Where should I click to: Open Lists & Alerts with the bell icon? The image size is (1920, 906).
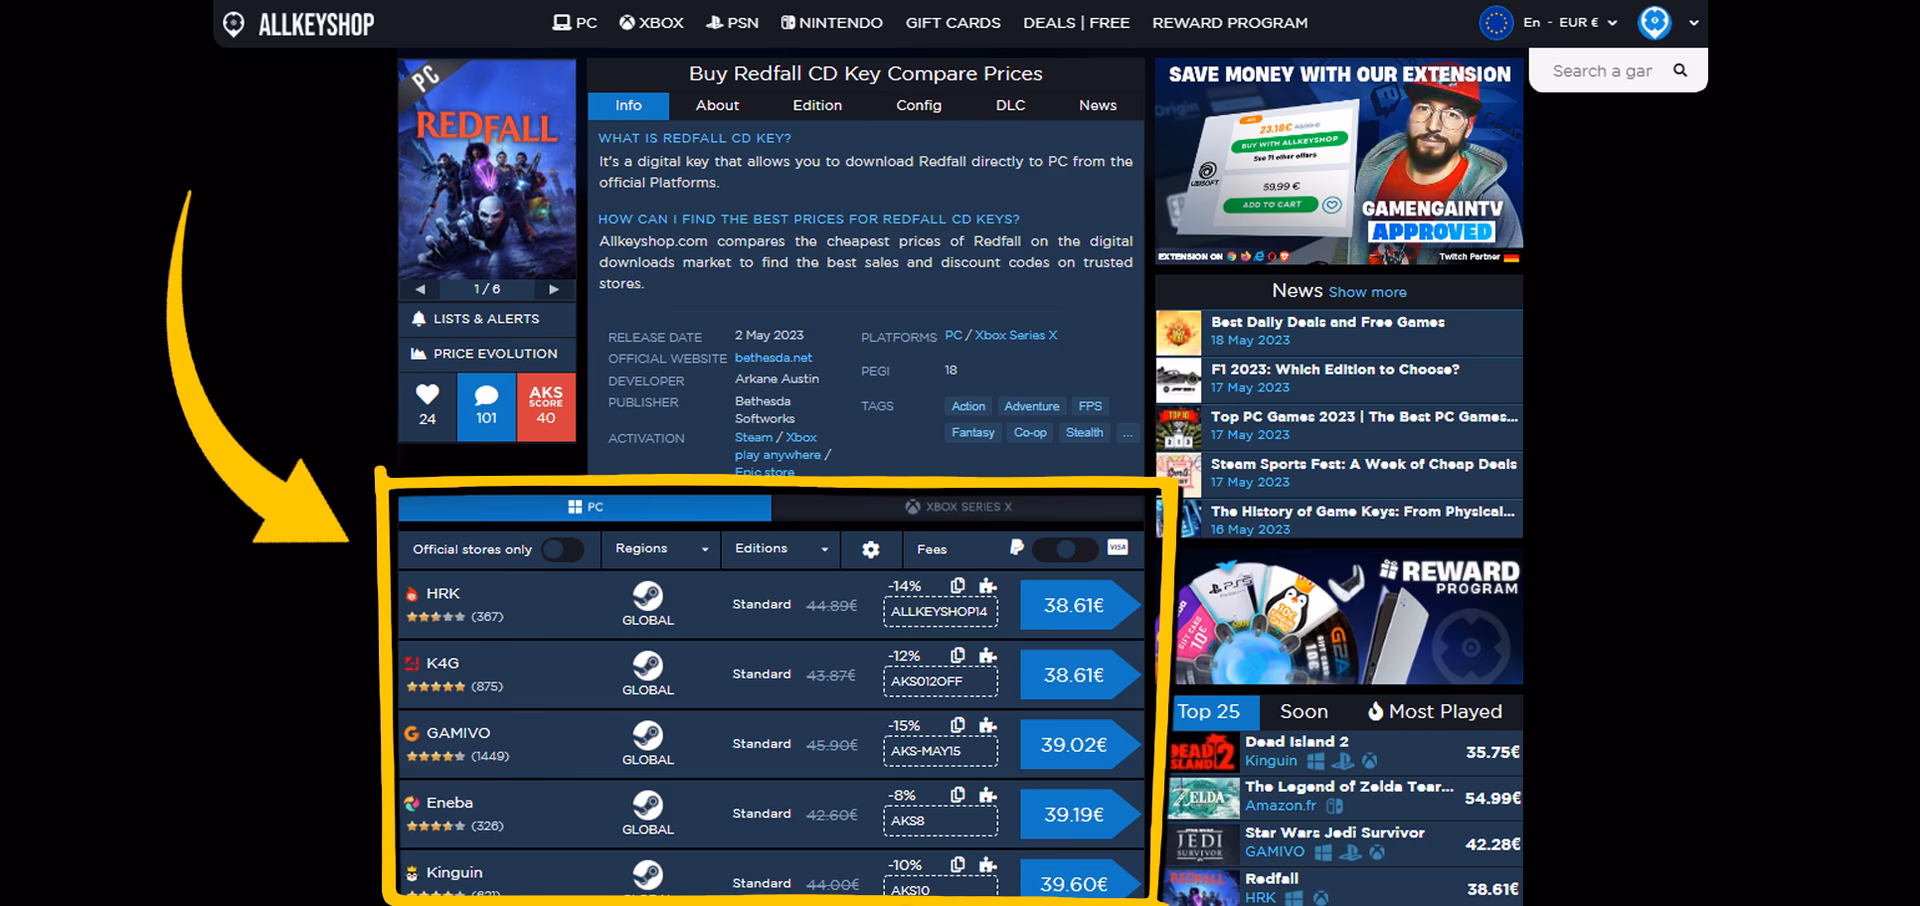pos(487,319)
